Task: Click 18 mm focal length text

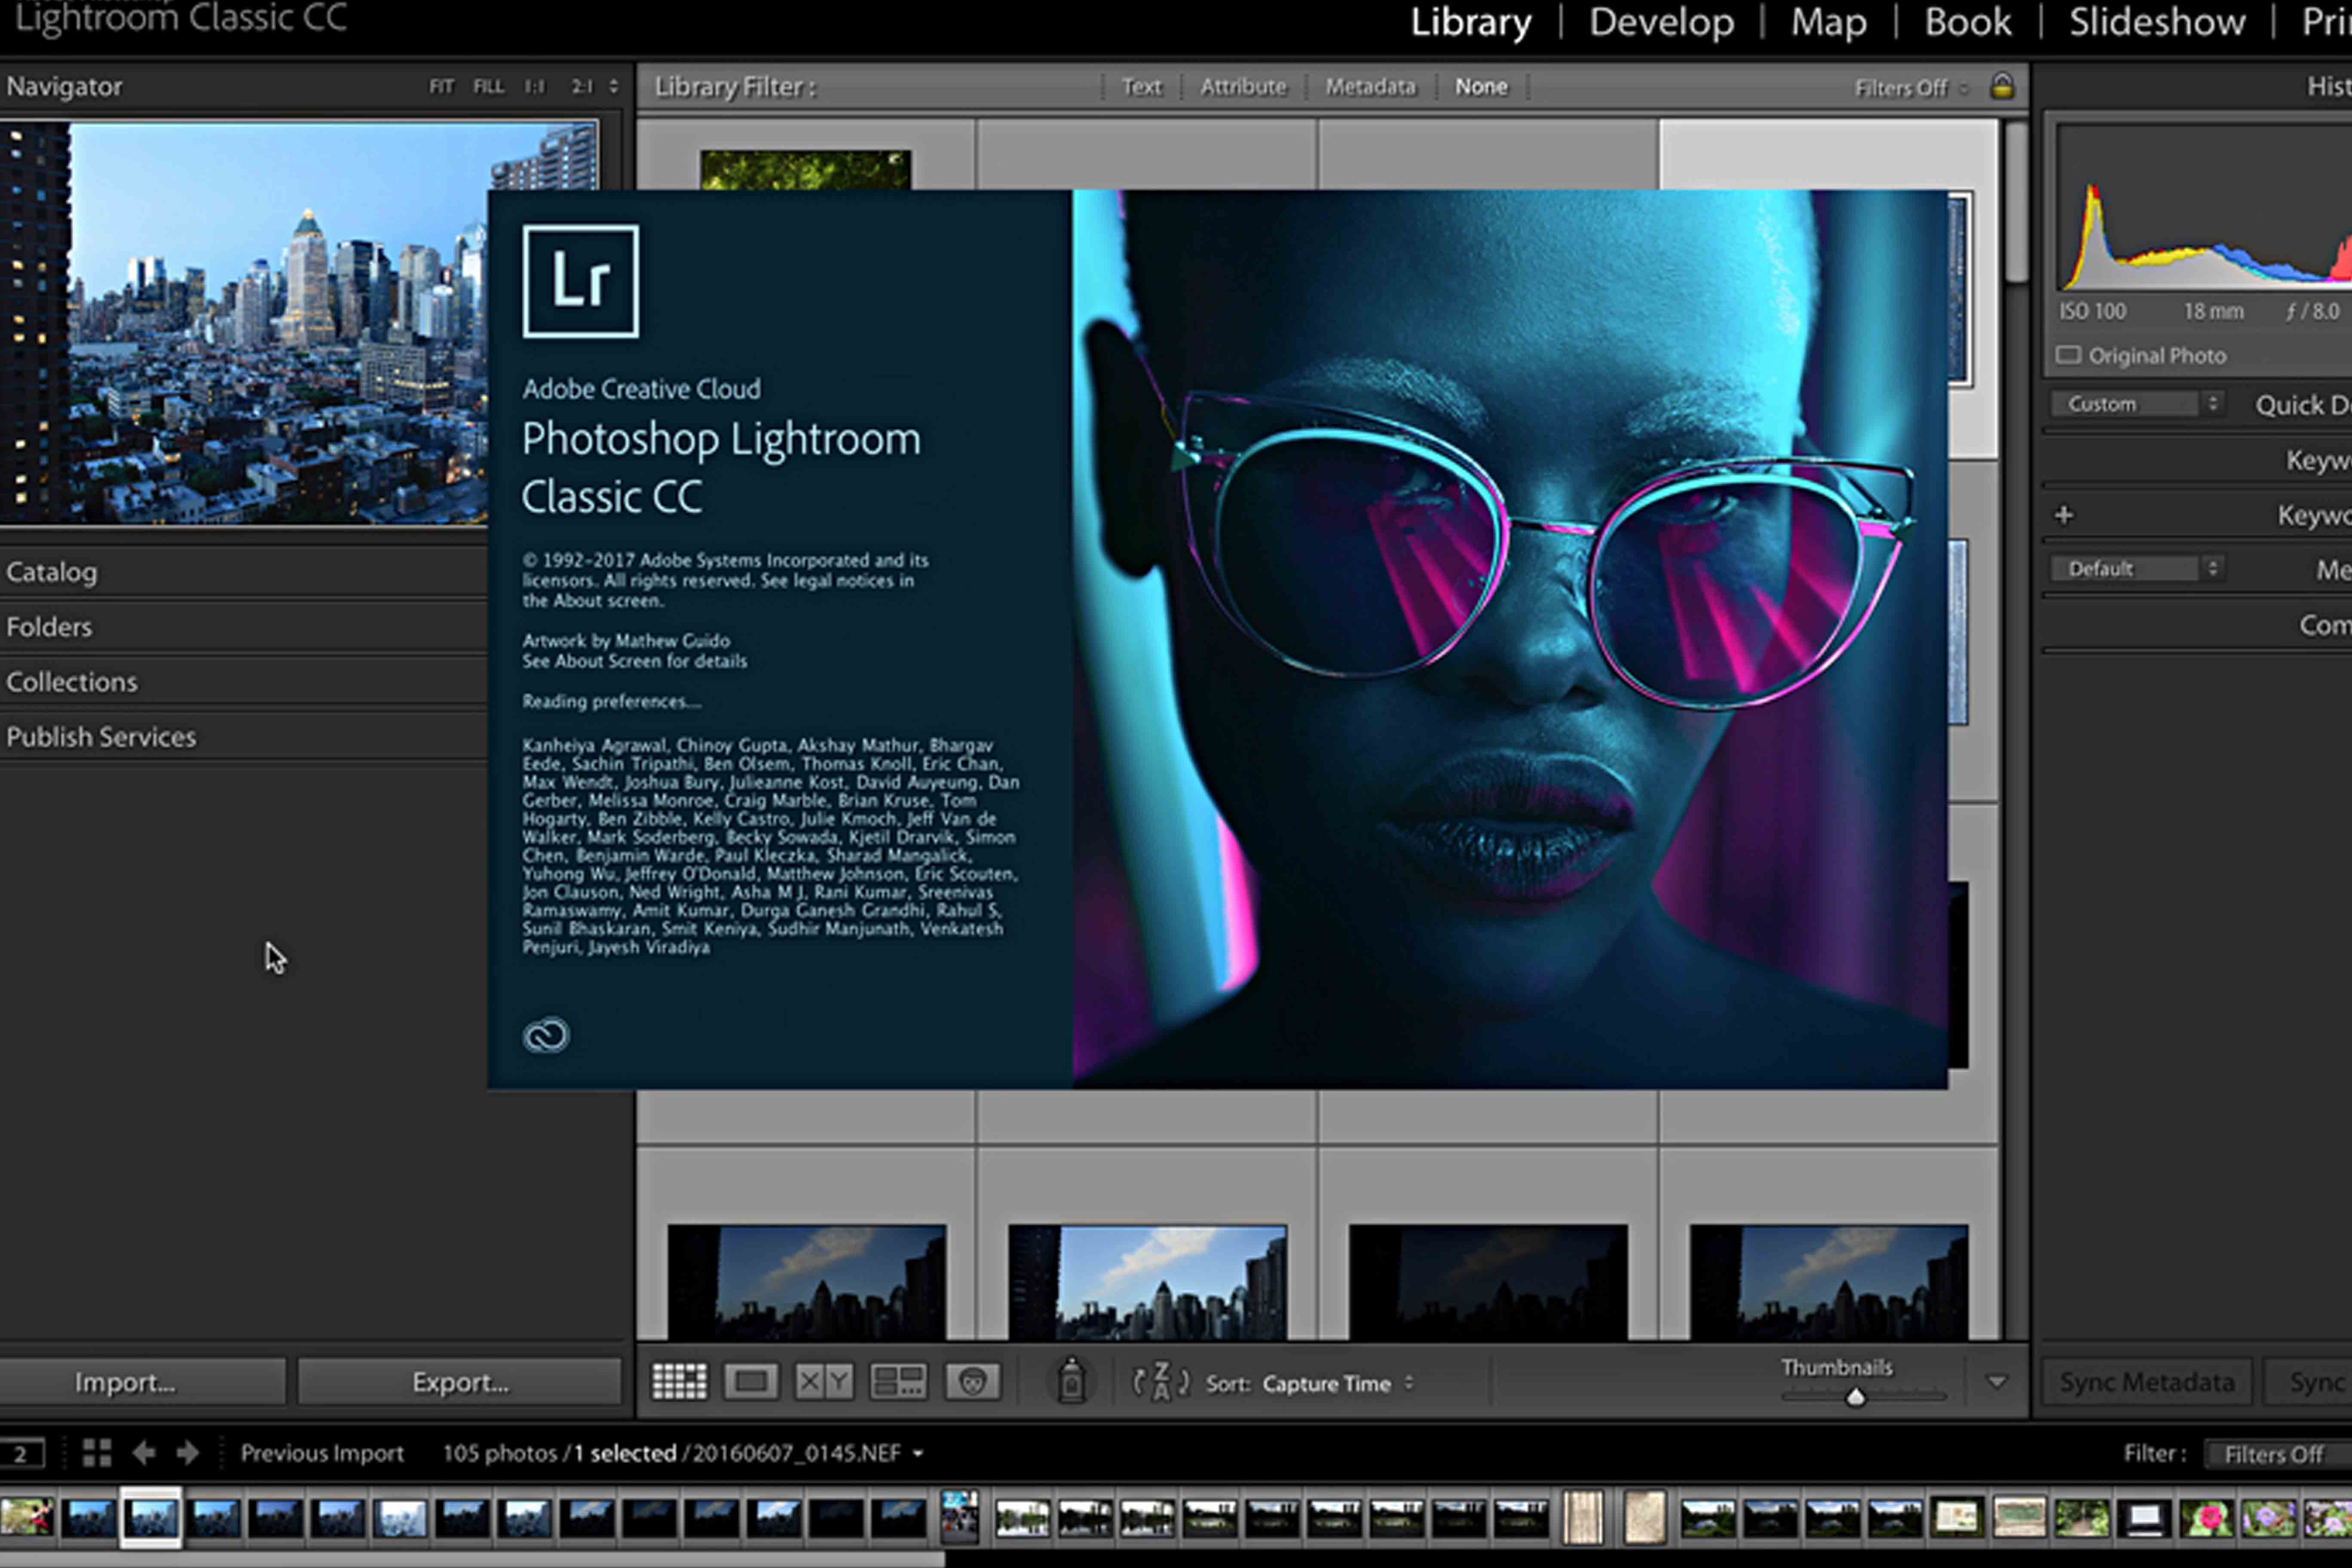Action: pos(2213,312)
